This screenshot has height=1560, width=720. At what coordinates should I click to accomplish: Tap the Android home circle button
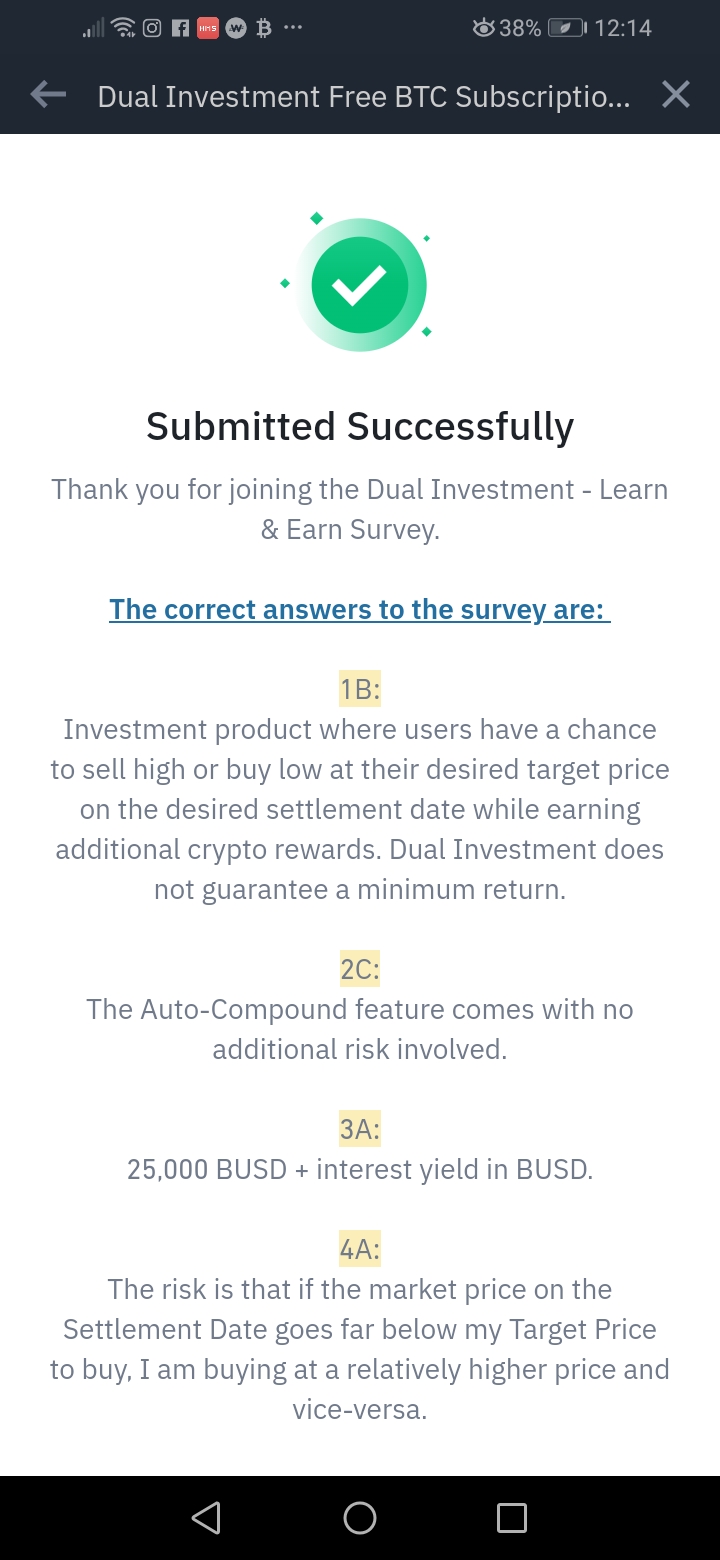point(360,1518)
